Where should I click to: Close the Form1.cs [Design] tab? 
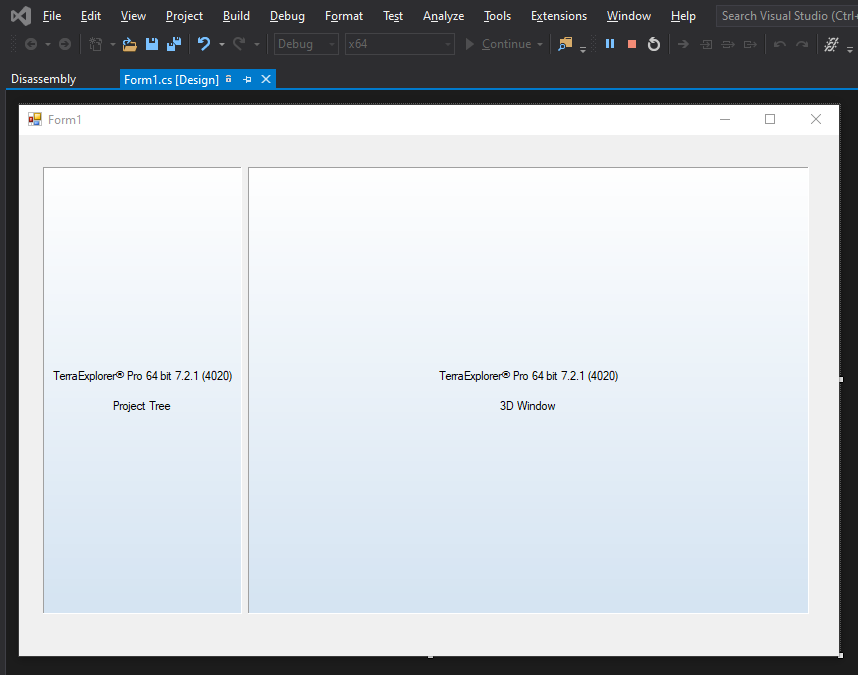(x=266, y=79)
